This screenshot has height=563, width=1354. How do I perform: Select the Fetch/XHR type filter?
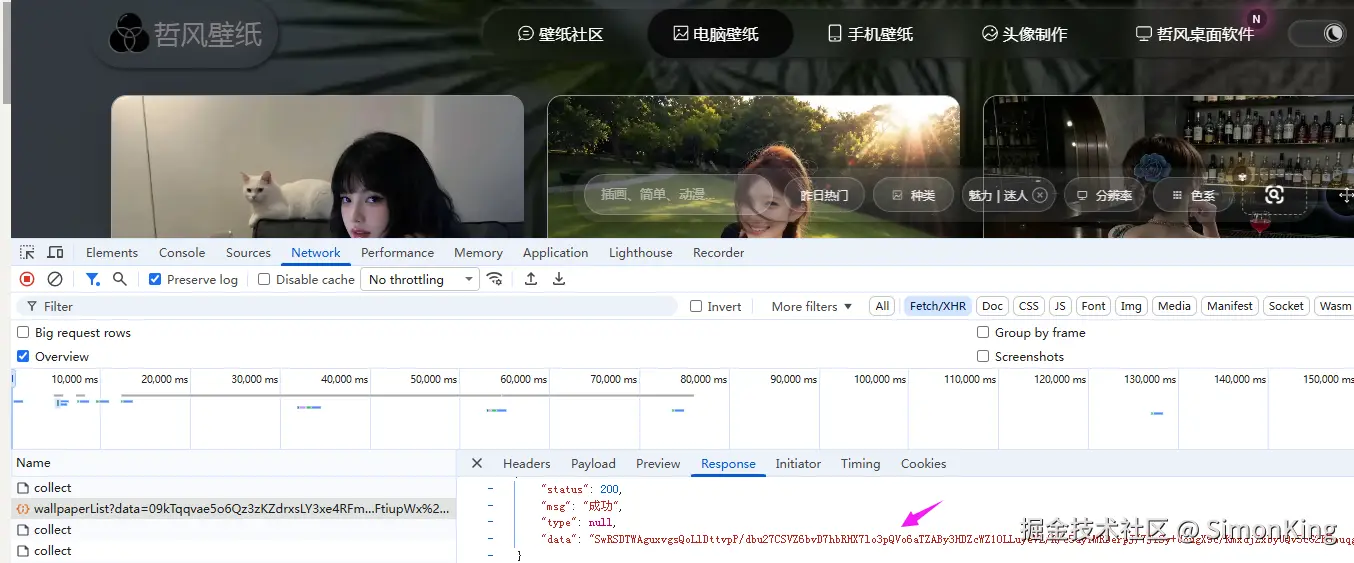(938, 306)
